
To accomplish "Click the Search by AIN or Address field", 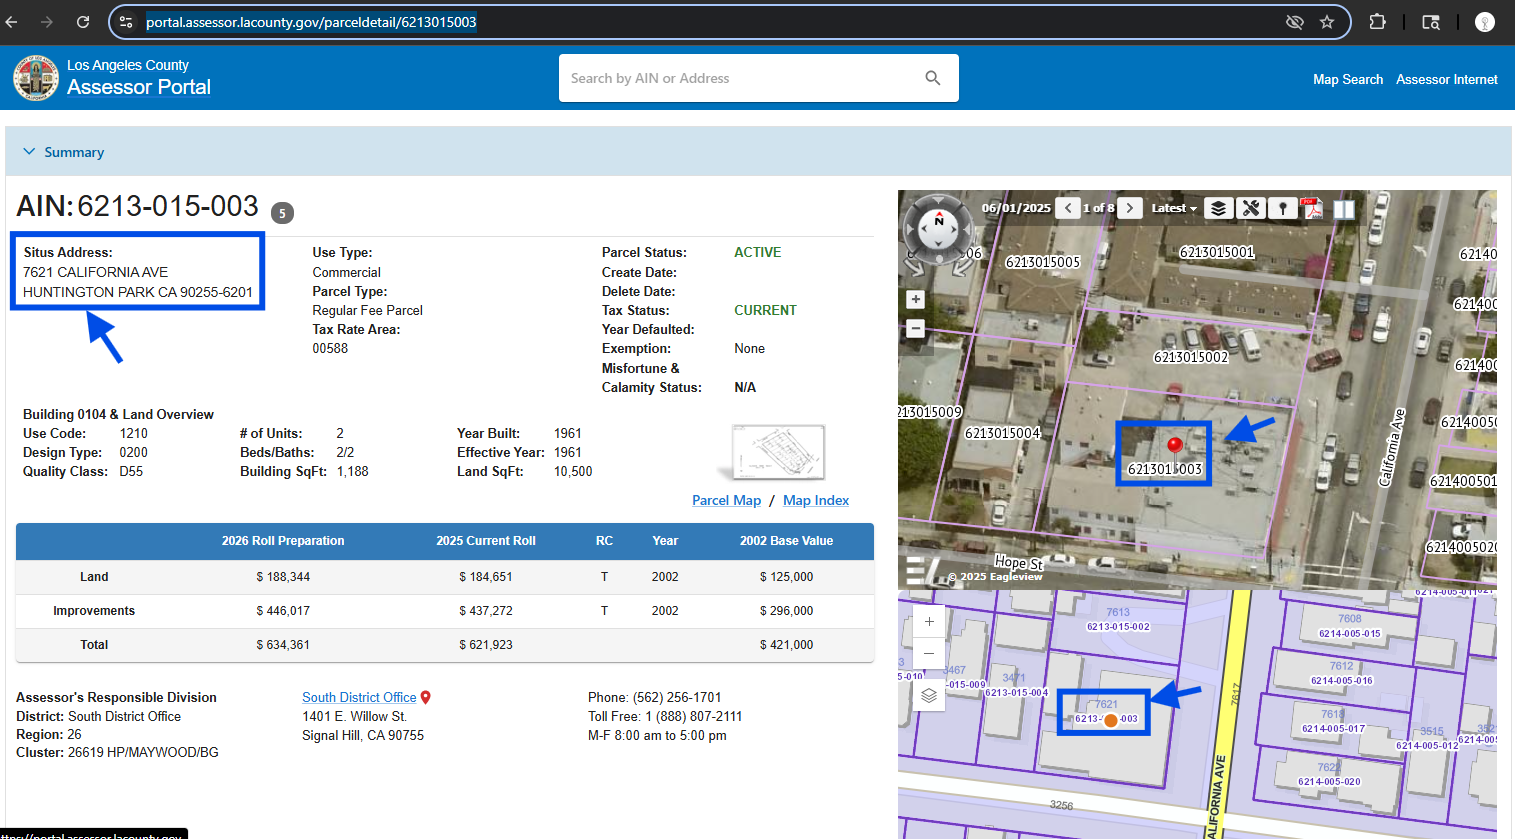I will 740,78.
